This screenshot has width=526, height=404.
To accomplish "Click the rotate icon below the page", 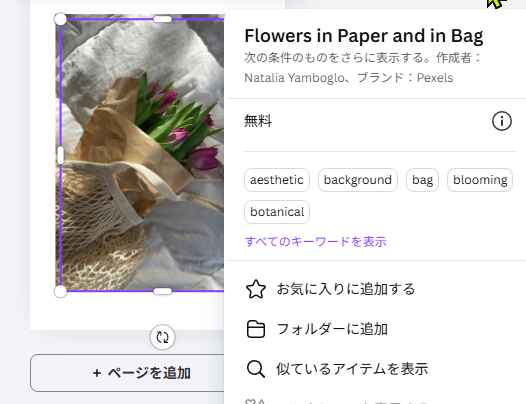I will 162,337.
